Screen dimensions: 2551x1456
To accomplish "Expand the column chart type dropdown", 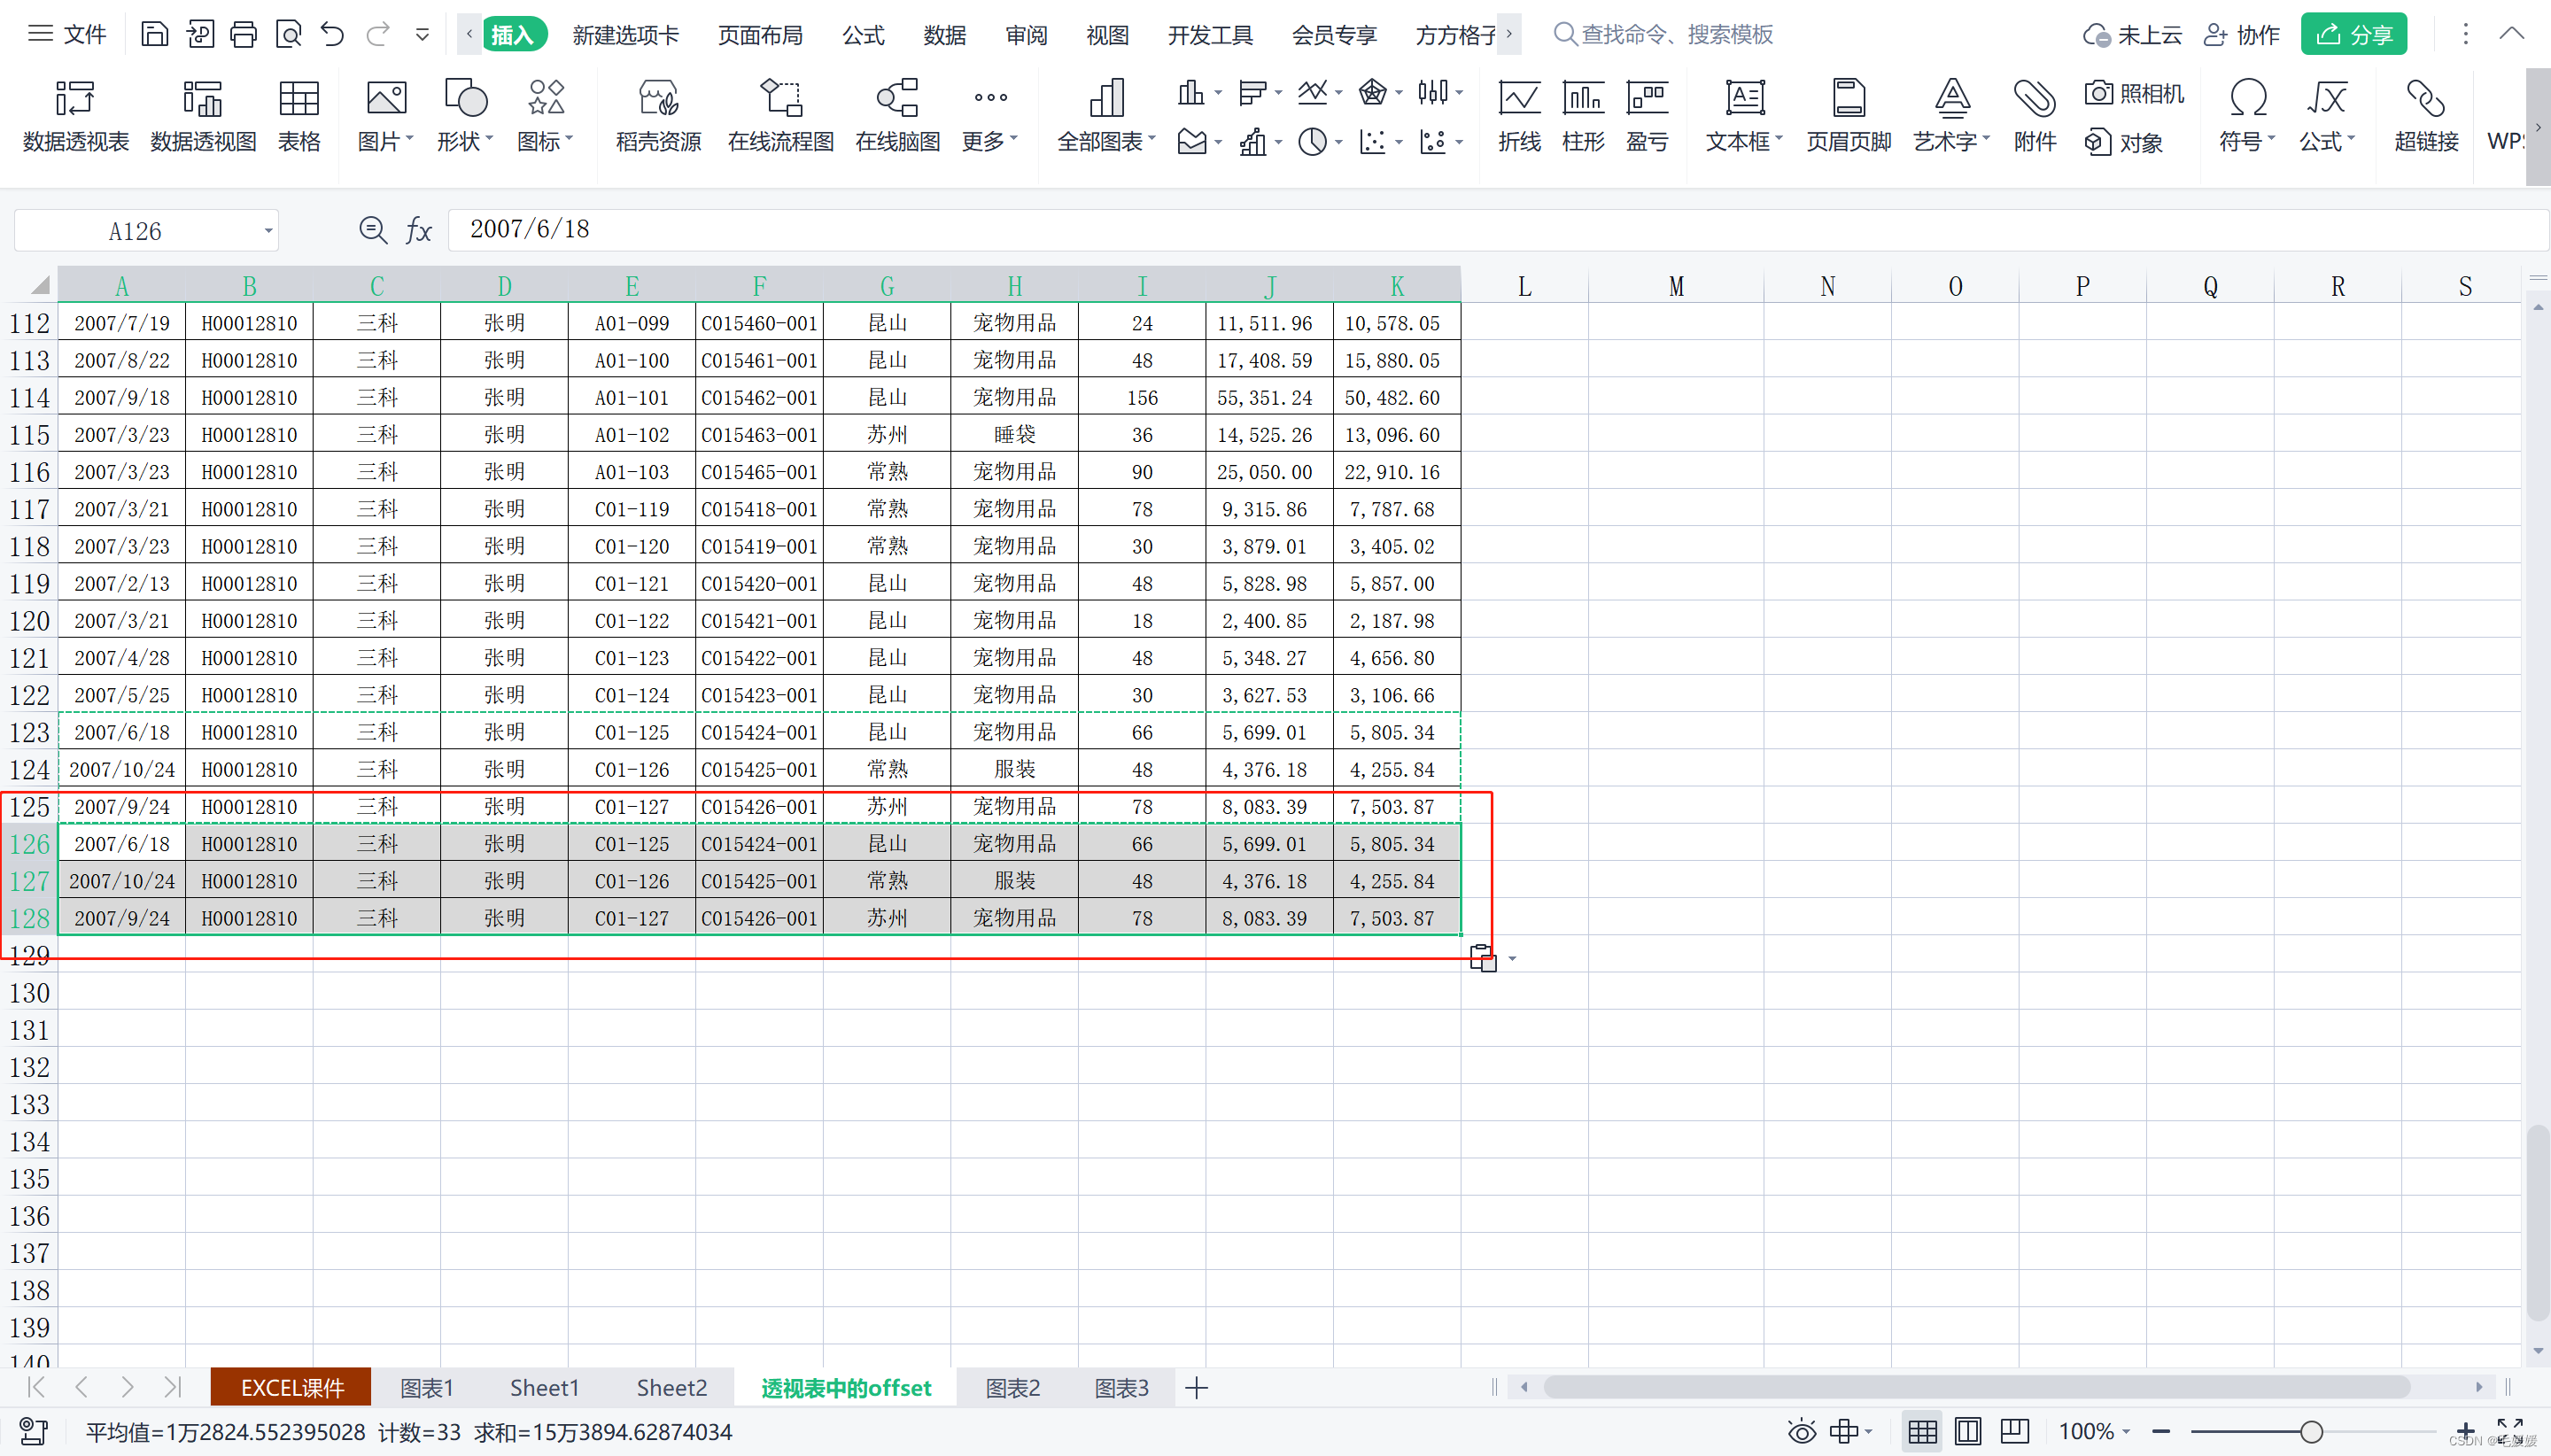I will point(1218,93).
